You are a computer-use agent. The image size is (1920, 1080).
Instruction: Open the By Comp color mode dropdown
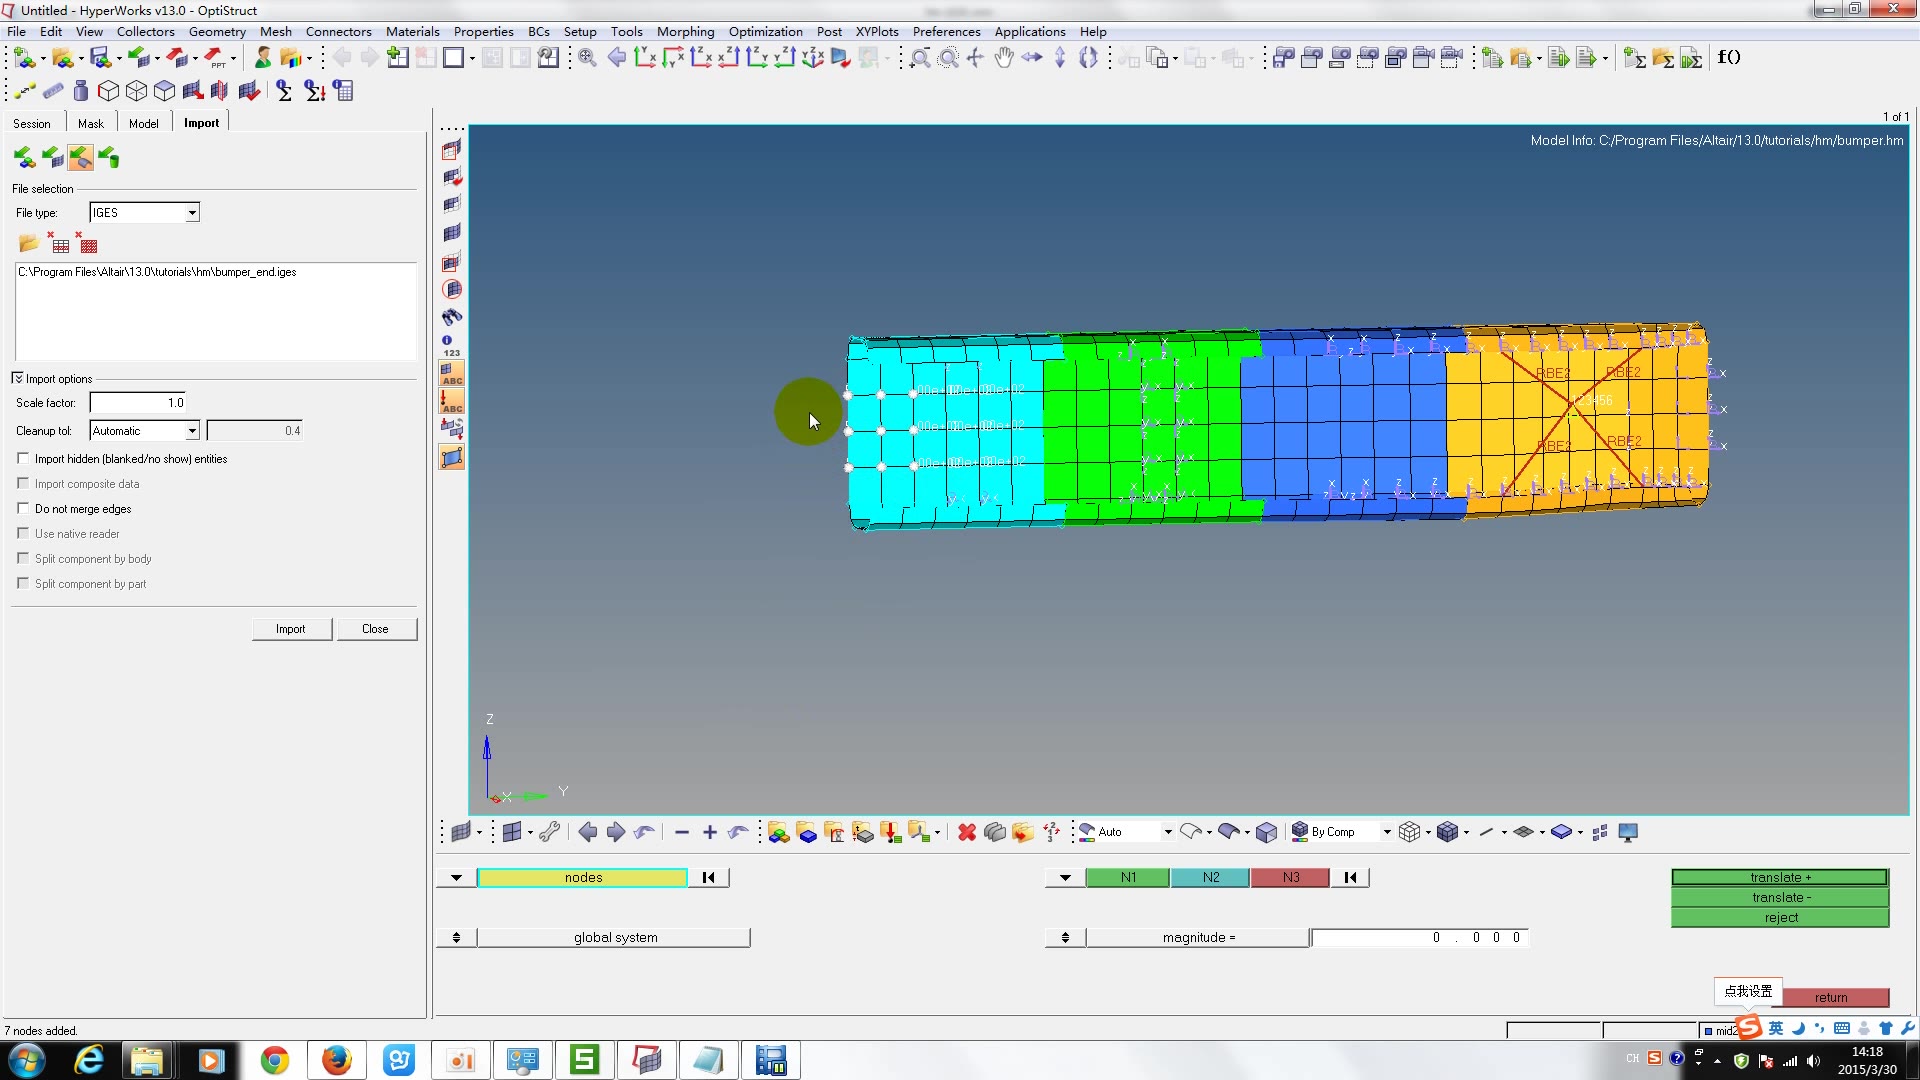(x=1386, y=832)
